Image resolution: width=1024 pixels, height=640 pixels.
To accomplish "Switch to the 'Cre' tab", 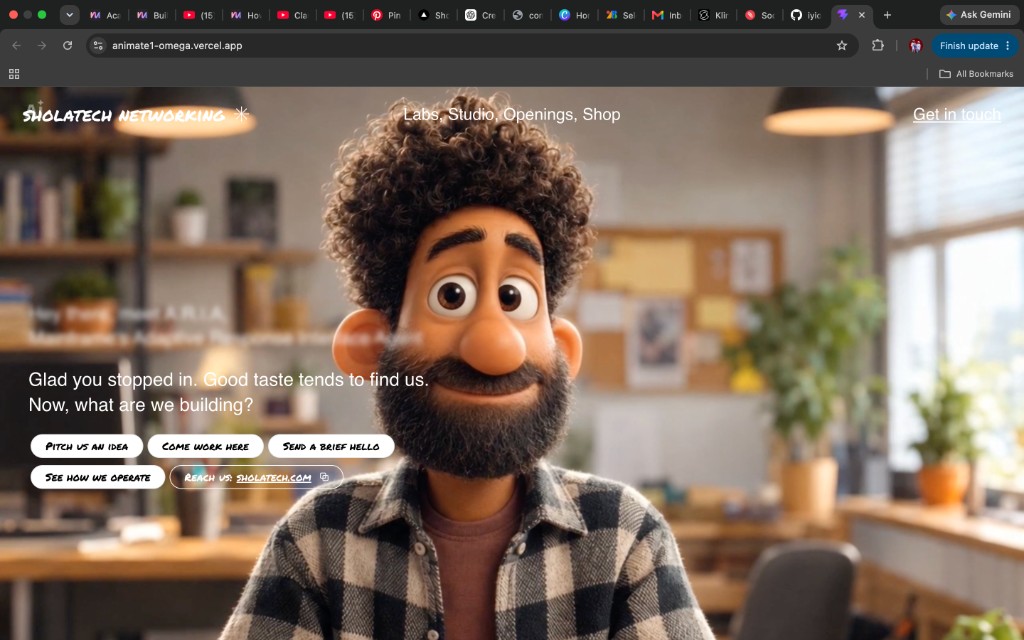I will (x=480, y=15).
